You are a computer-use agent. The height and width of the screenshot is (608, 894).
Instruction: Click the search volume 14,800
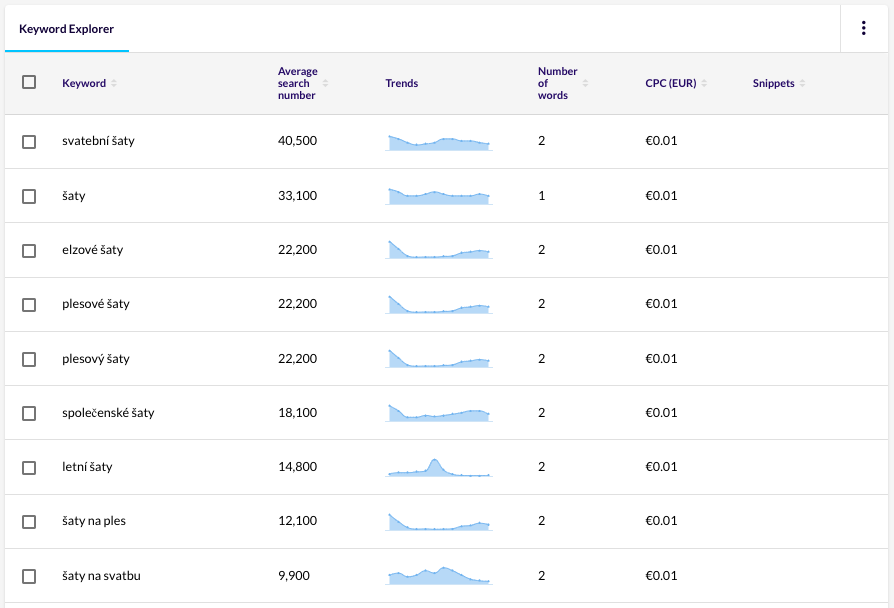click(x=298, y=467)
